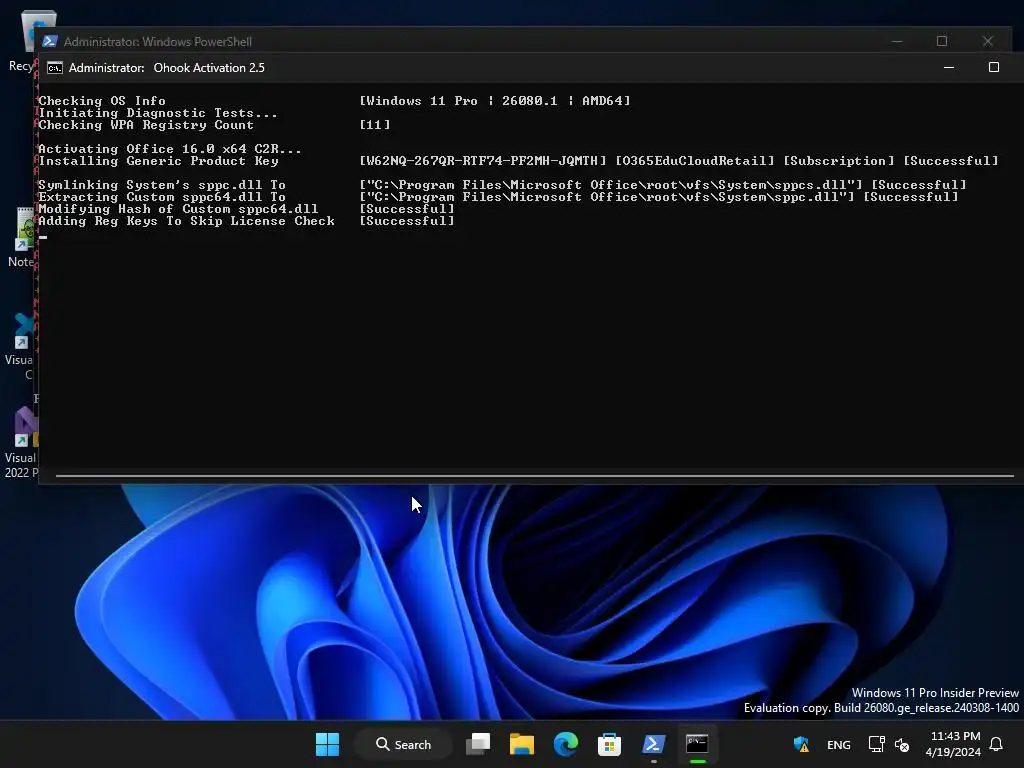
Task: Maximize the Windows PowerShell window behind
Action: click(942, 41)
